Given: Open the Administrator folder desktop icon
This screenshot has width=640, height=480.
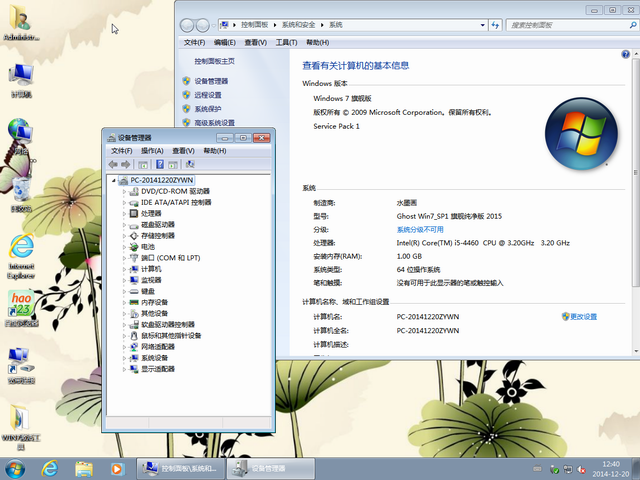Looking at the screenshot, I should click(x=21, y=22).
